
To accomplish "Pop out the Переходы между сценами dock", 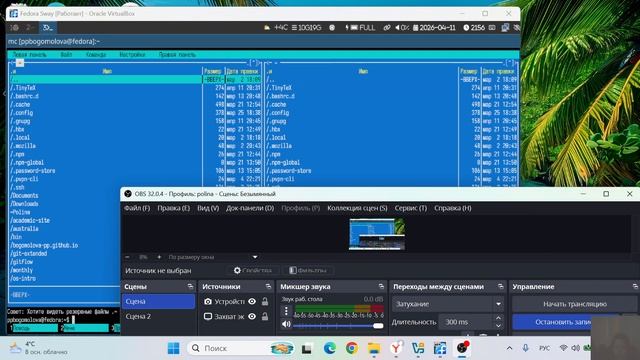I will (x=501, y=287).
